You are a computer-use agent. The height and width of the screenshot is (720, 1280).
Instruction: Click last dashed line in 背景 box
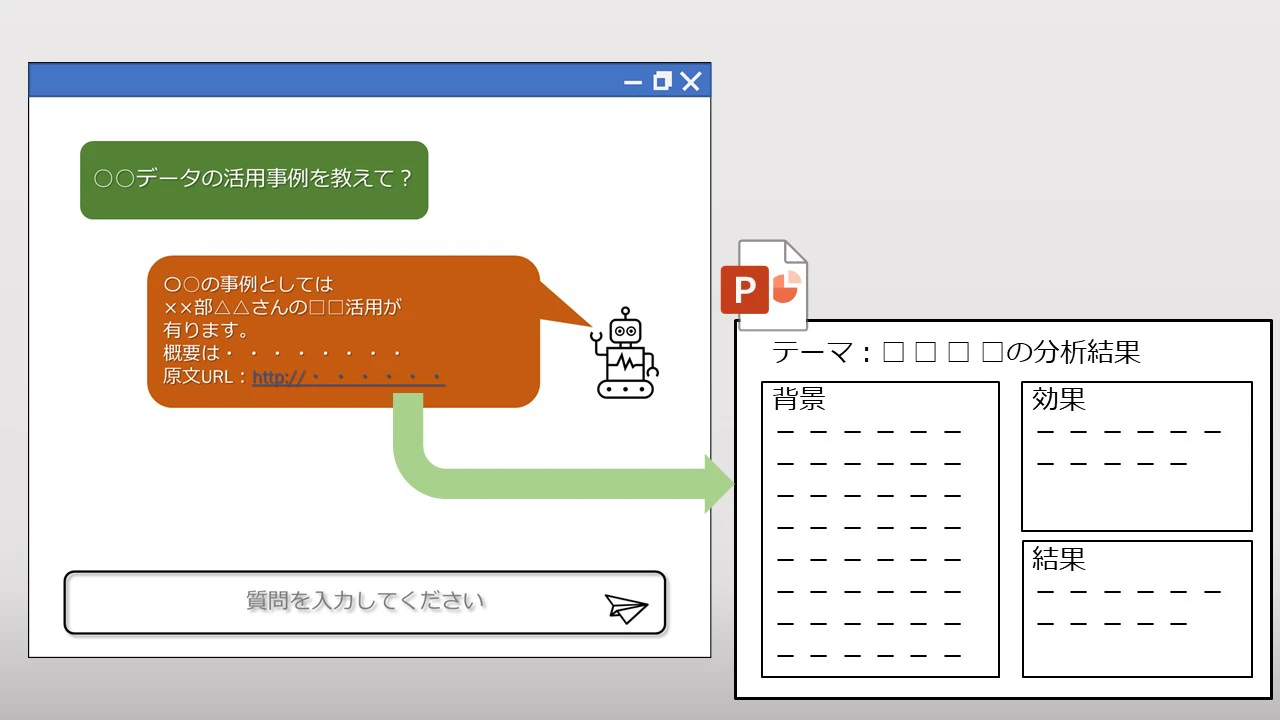pos(868,656)
